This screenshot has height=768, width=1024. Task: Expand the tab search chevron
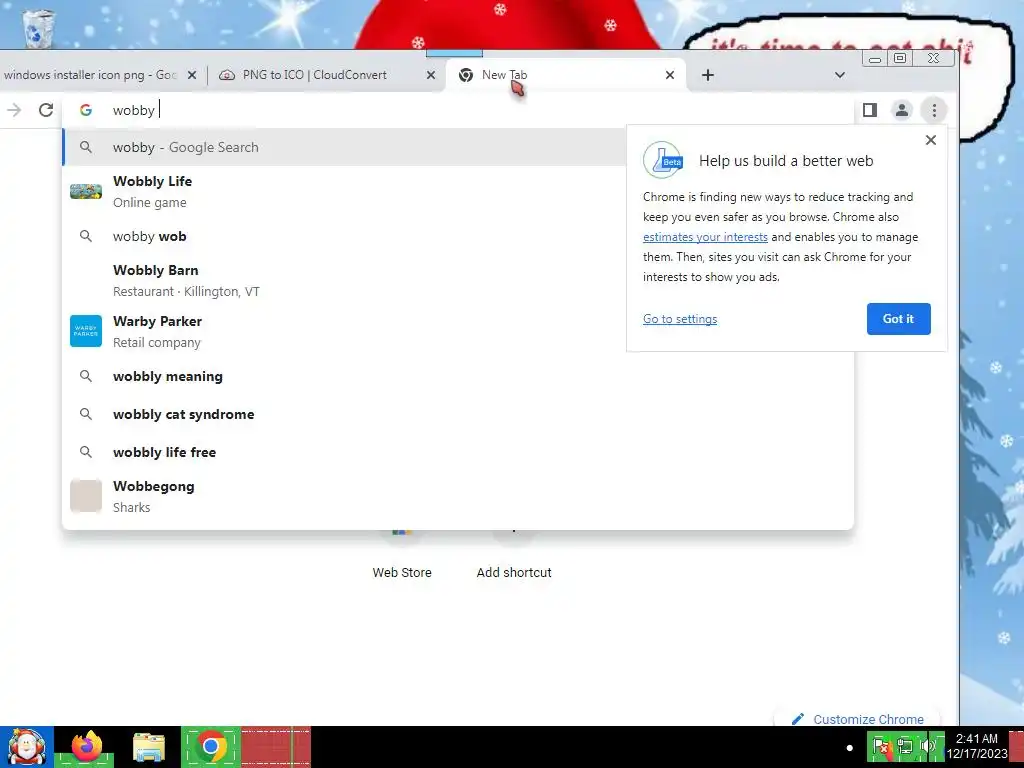[840, 75]
